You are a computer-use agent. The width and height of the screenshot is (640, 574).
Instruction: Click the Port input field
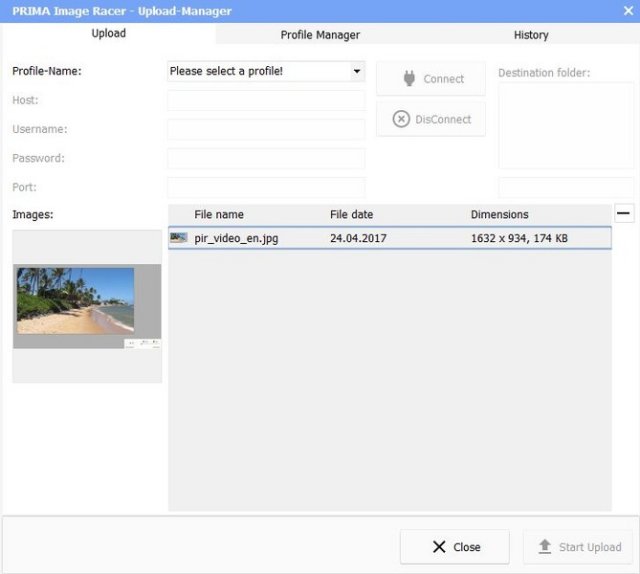[x=266, y=187]
